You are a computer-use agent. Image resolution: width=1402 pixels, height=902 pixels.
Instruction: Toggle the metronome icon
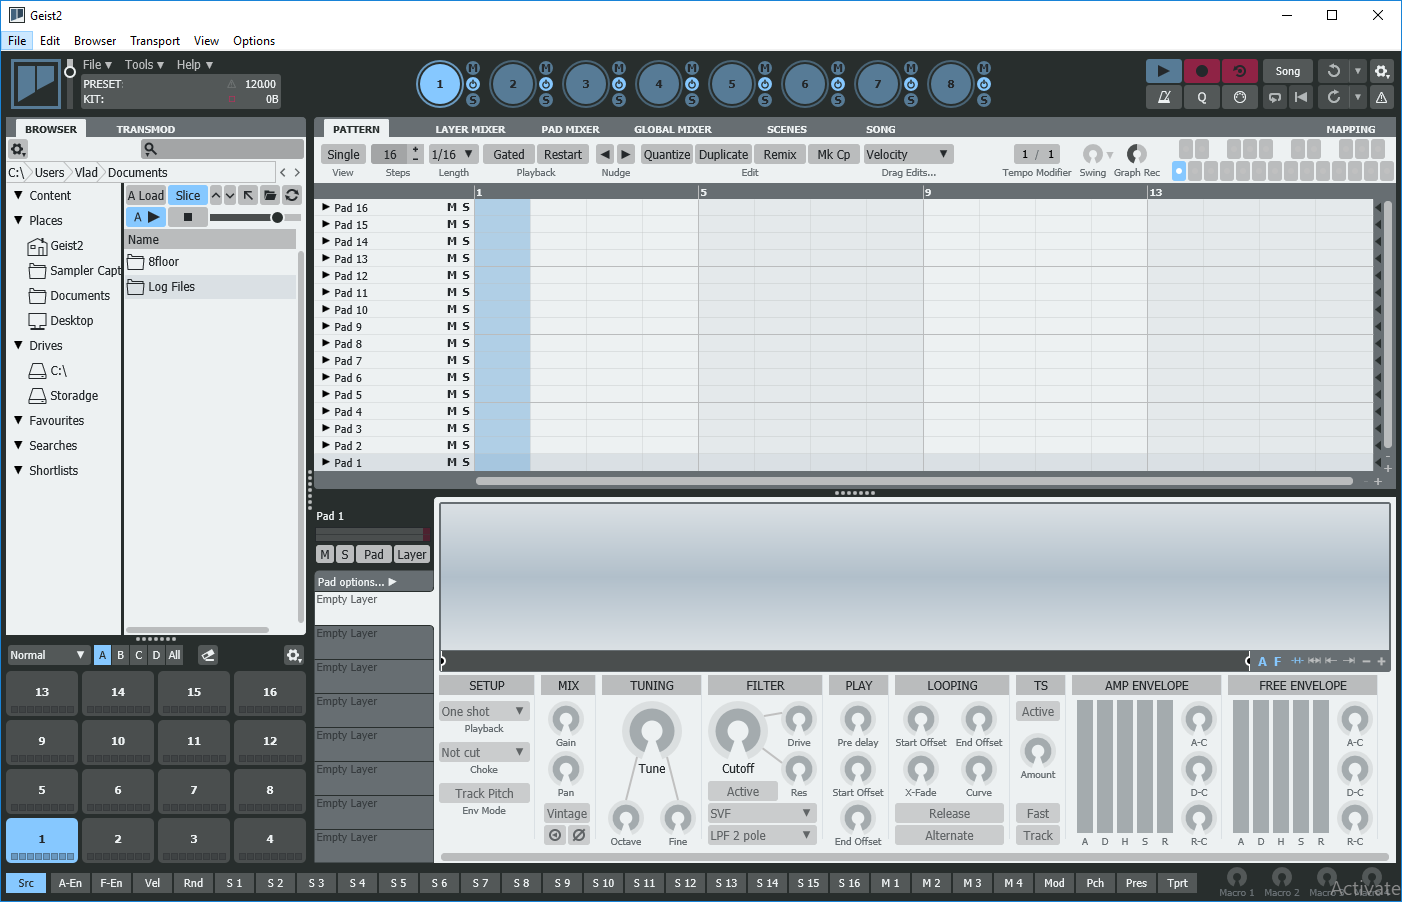1163,97
